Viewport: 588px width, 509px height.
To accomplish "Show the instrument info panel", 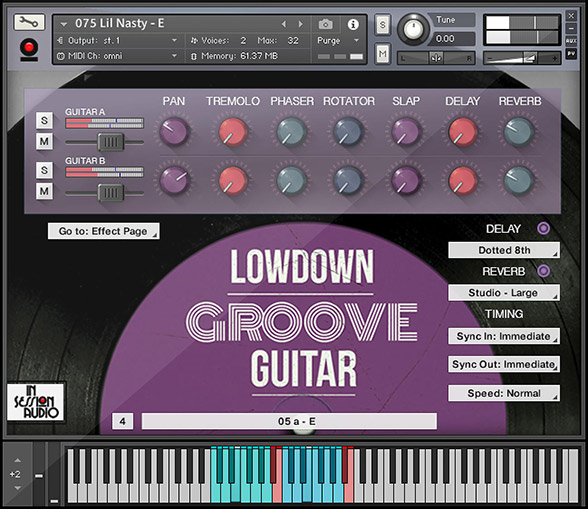I will [352, 24].
